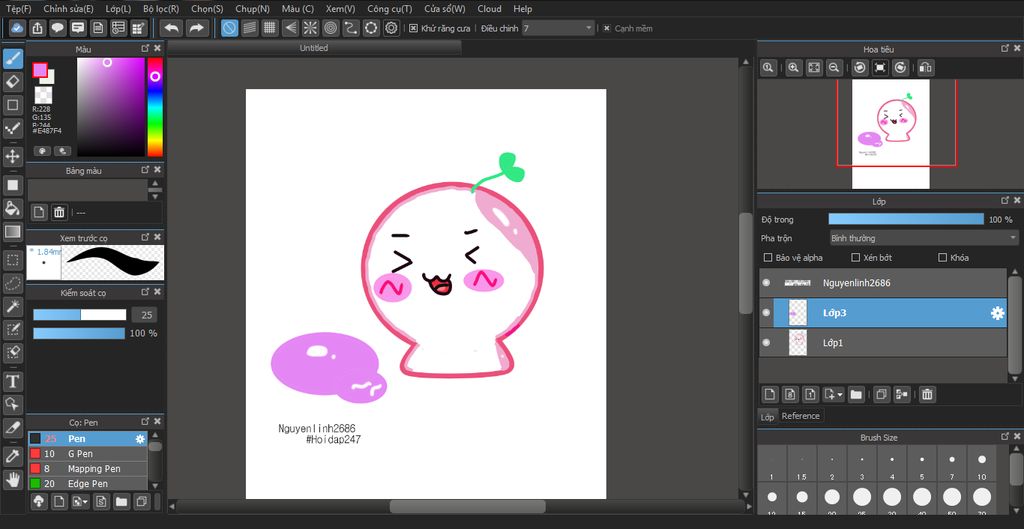This screenshot has width=1024, height=529.
Task: Click the cloud save icon
Action: pos(18,28)
